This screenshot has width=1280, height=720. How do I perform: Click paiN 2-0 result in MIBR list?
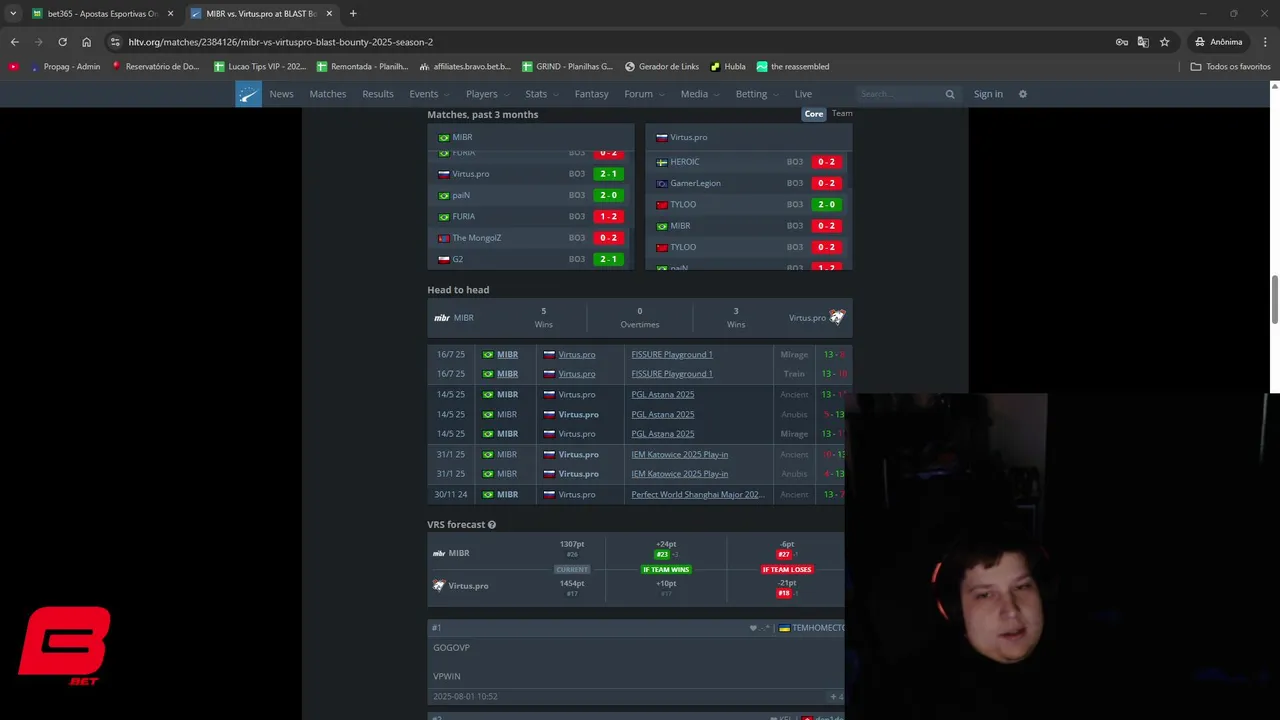click(608, 195)
